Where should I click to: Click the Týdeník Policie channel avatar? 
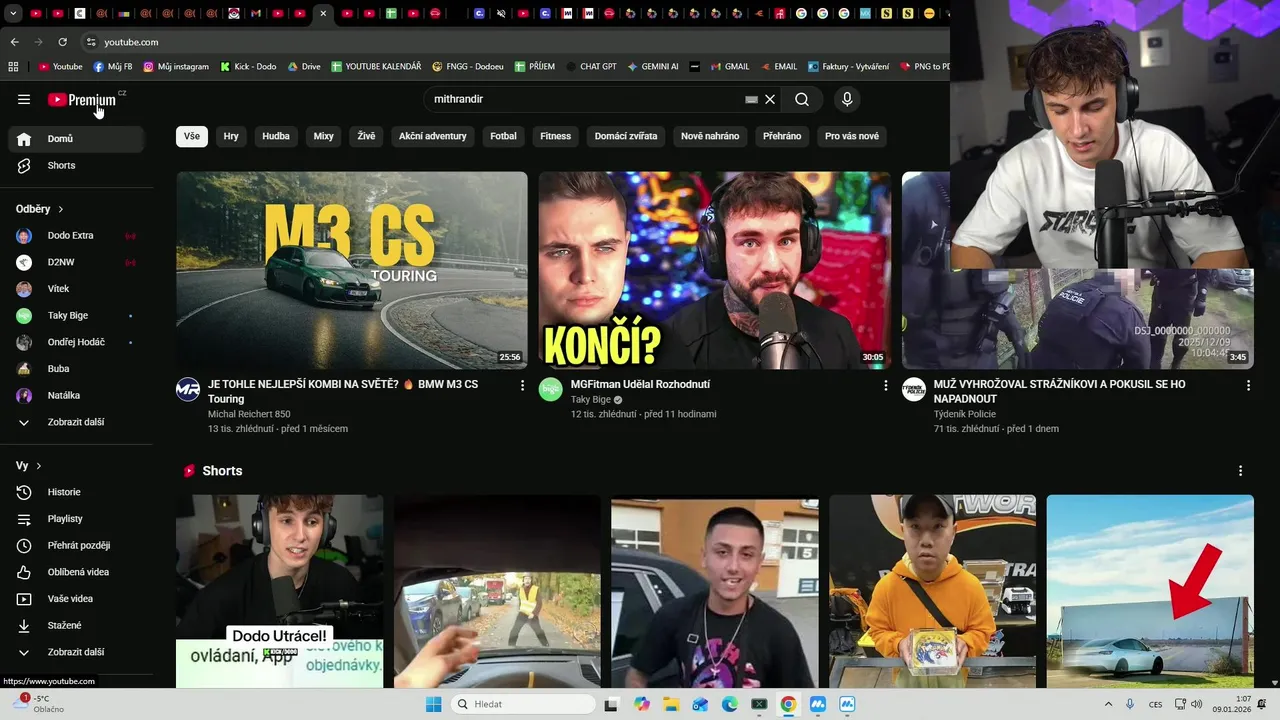tap(914, 390)
